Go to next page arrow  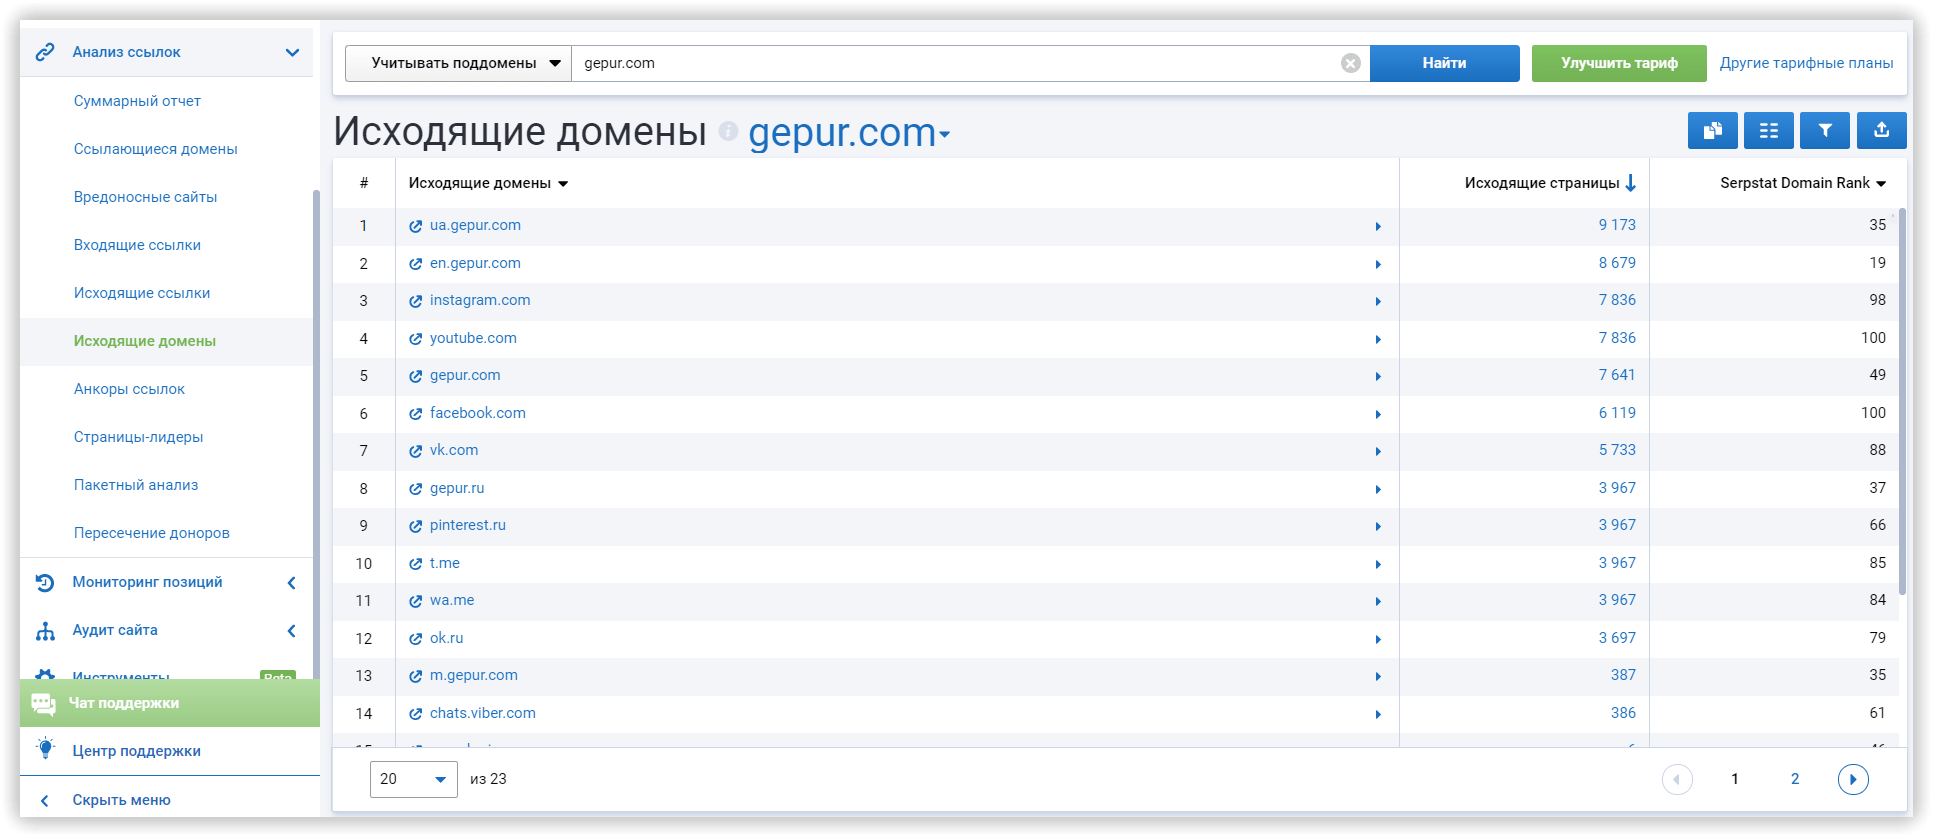[1852, 779]
